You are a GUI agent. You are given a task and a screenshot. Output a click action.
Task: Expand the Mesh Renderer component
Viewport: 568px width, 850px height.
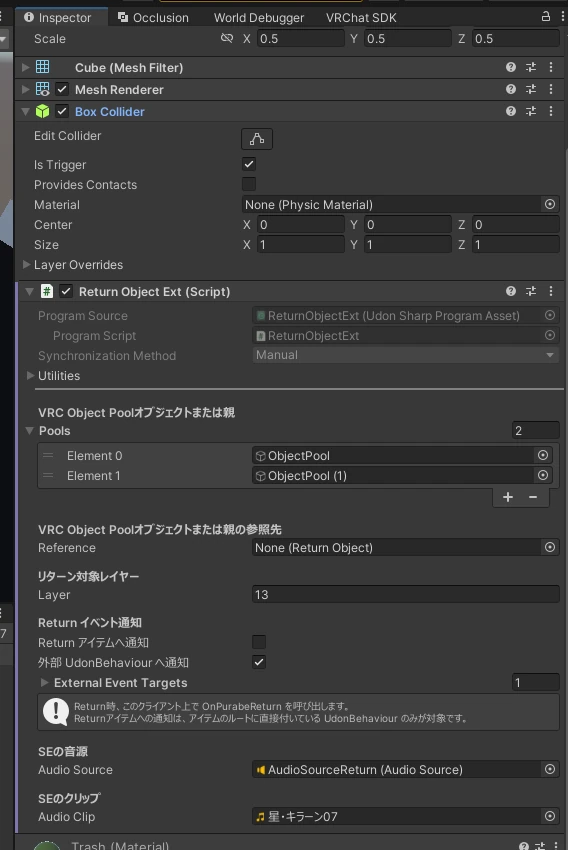coord(25,89)
